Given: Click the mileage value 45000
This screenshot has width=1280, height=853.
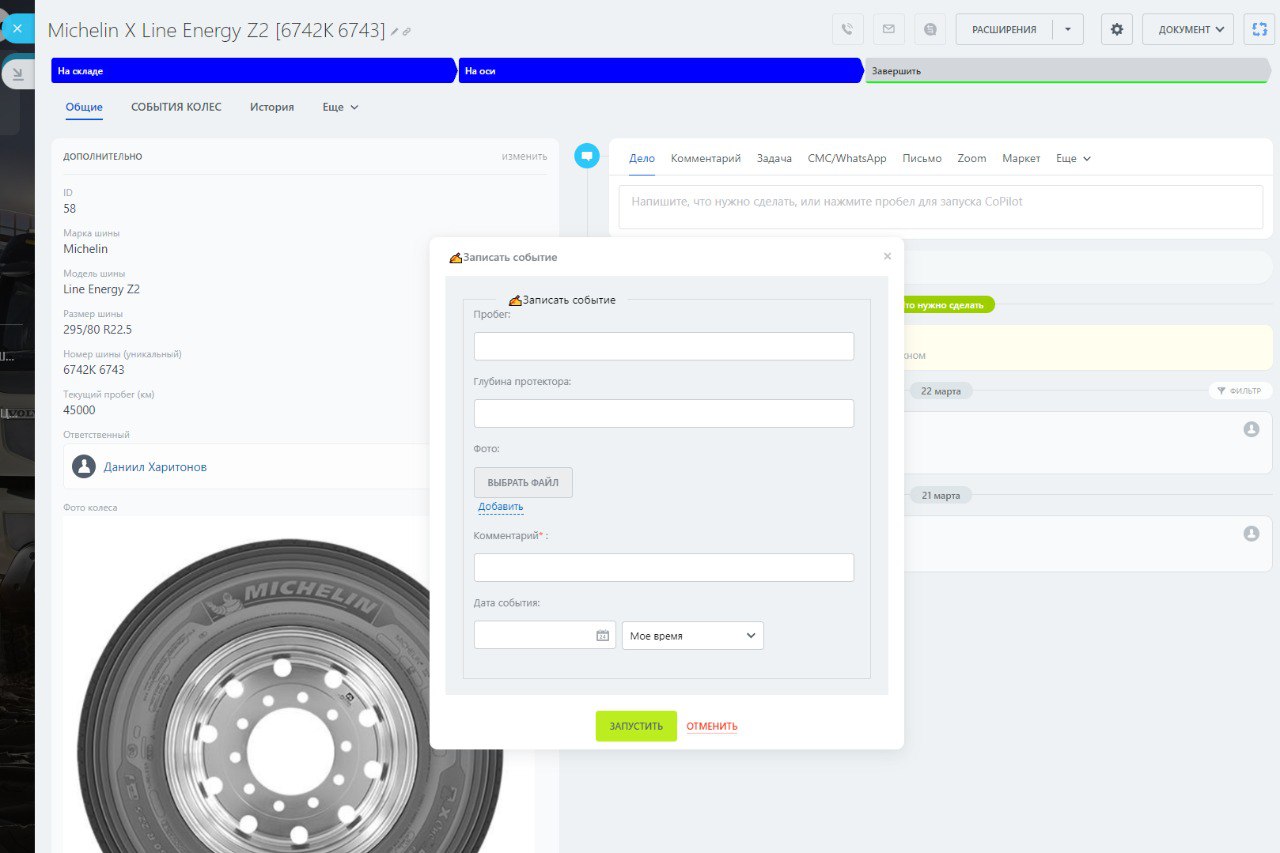Looking at the screenshot, I should pos(80,410).
